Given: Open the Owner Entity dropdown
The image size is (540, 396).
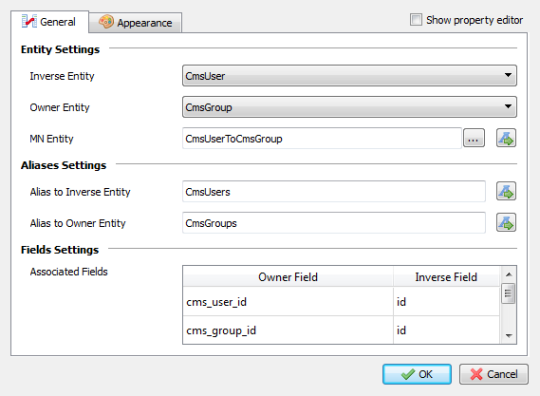Looking at the screenshot, I should point(349,107).
